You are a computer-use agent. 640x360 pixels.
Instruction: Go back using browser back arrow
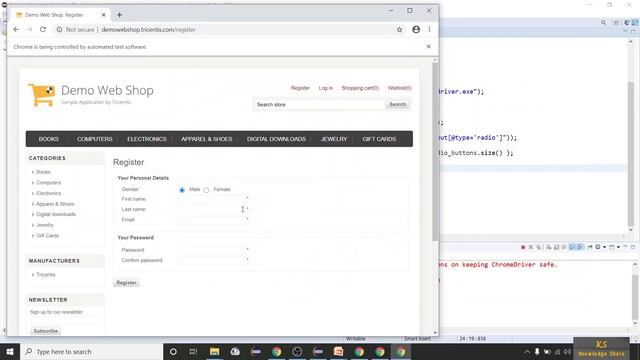(16, 29)
